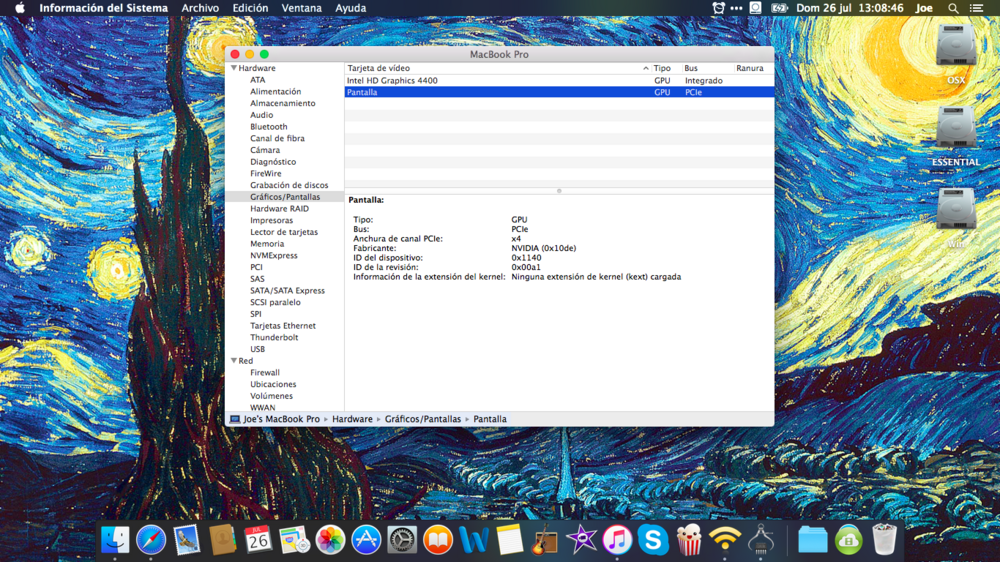Open the Skype dock icon
This screenshot has height=562, width=1000.
coord(653,540)
